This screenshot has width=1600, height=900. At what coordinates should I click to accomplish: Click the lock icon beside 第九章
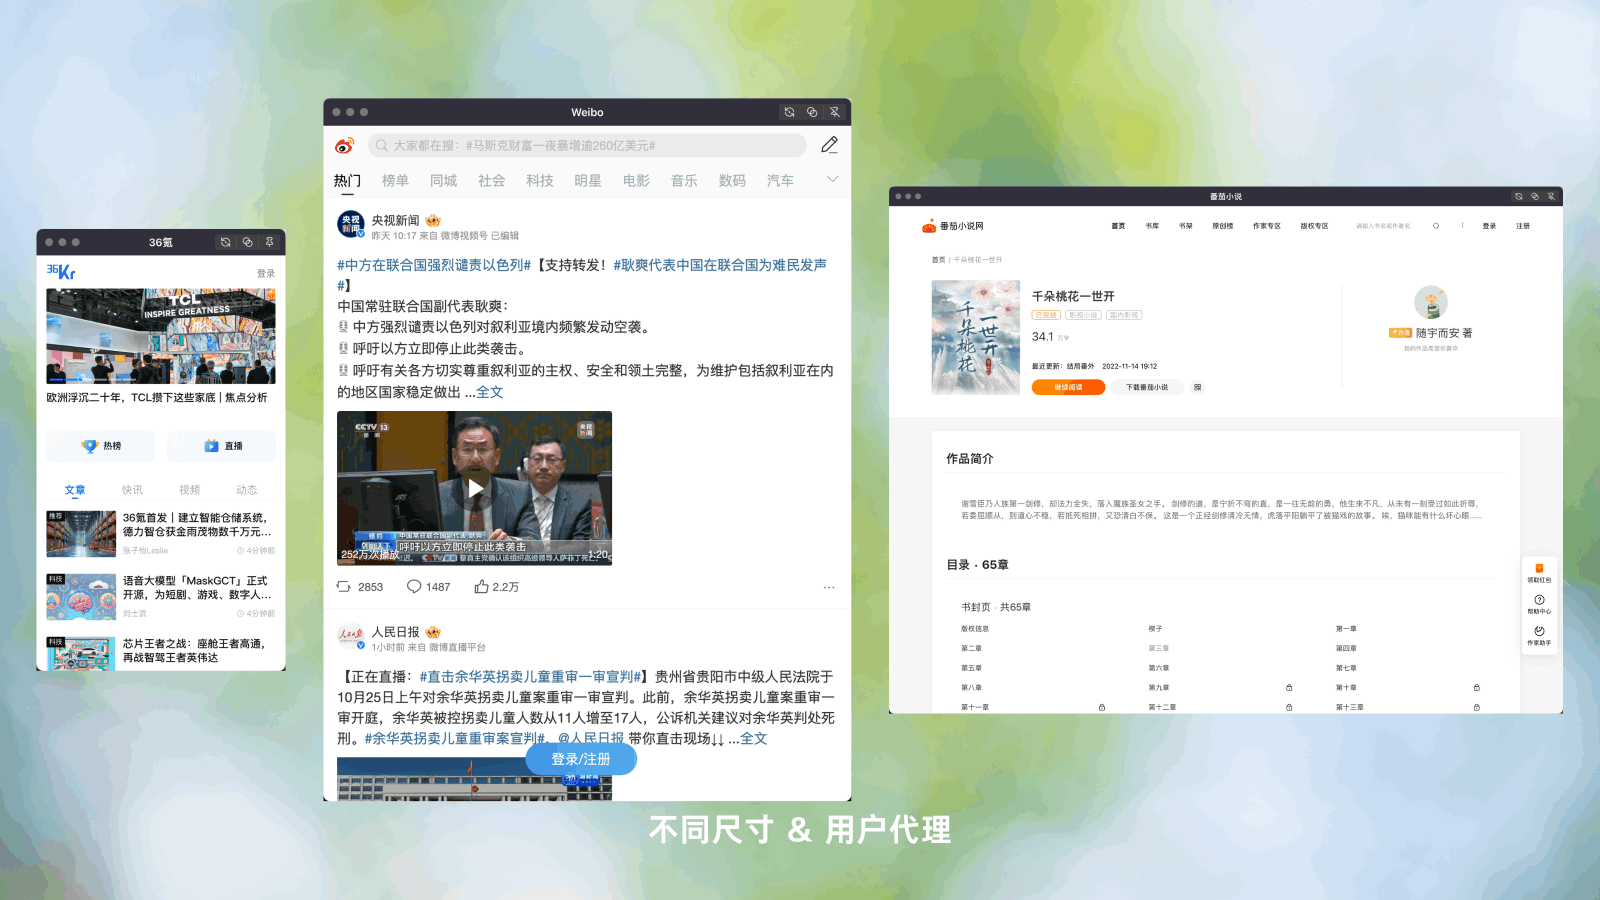1289,688
